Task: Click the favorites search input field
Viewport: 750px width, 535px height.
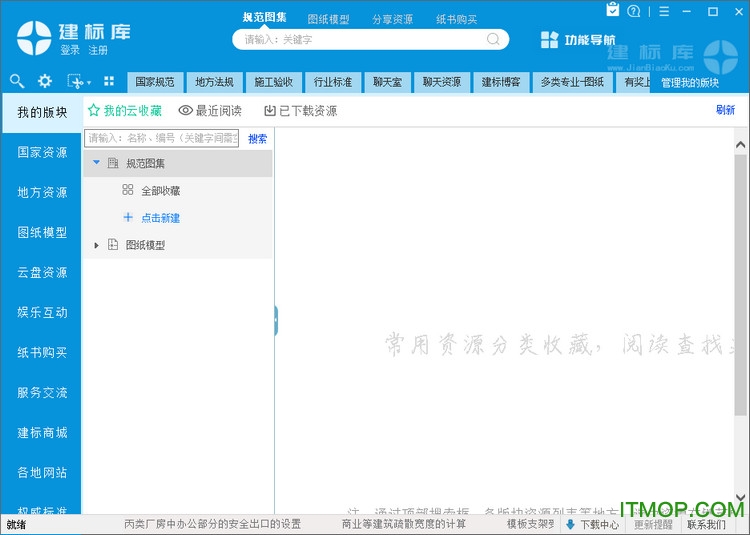Action: pos(162,139)
